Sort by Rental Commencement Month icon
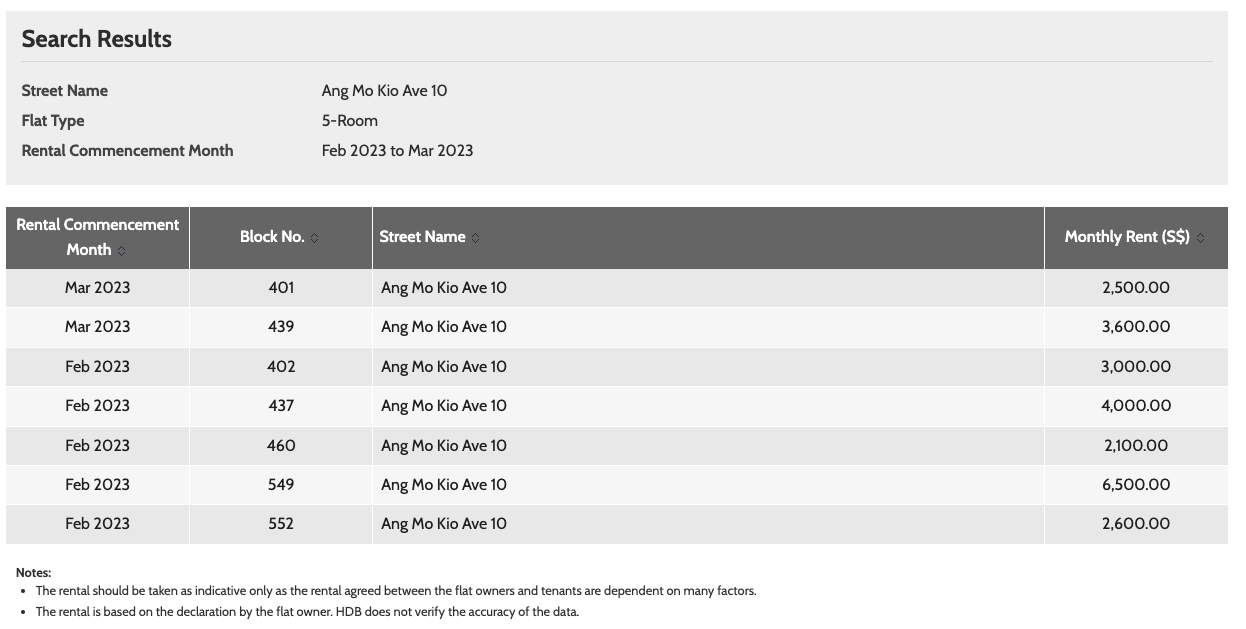1246x629 pixels. (x=122, y=251)
